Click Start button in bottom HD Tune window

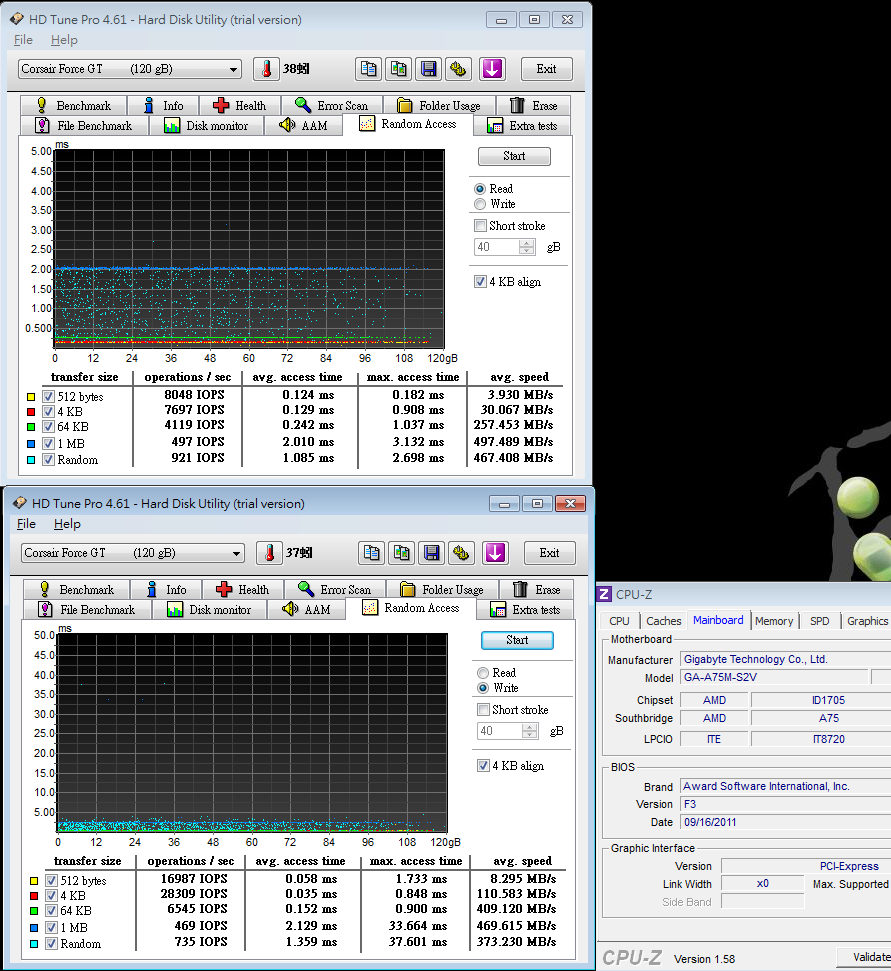coord(517,640)
